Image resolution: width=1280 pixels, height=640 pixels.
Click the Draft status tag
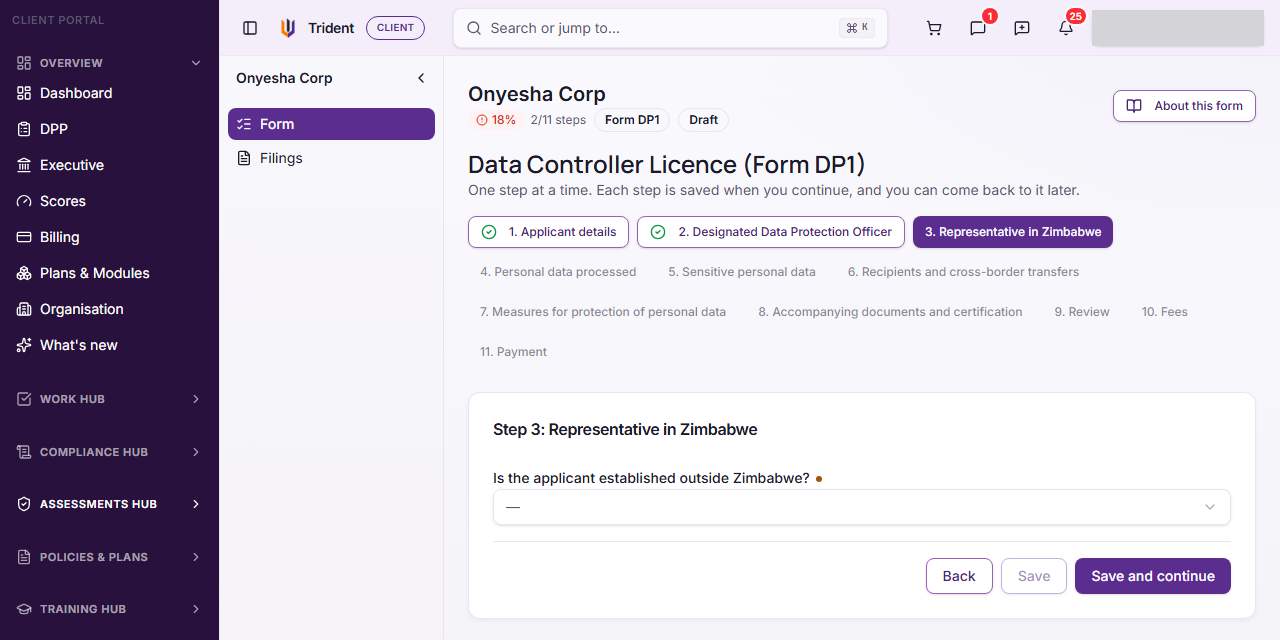pos(704,120)
